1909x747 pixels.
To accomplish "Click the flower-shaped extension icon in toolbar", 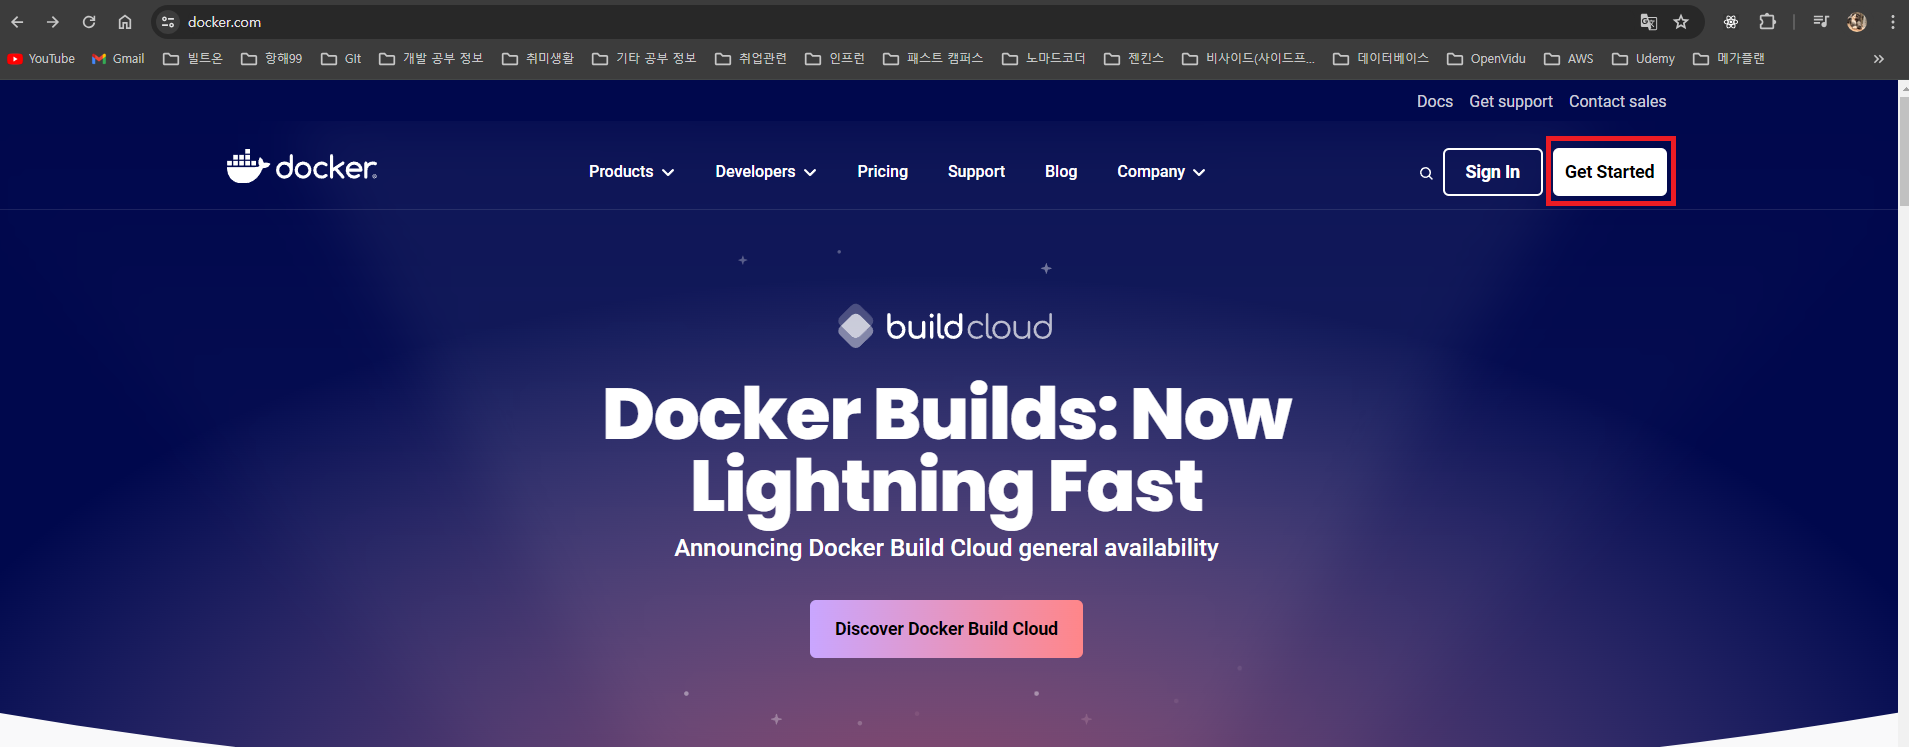I will (x=1731, y=22).
